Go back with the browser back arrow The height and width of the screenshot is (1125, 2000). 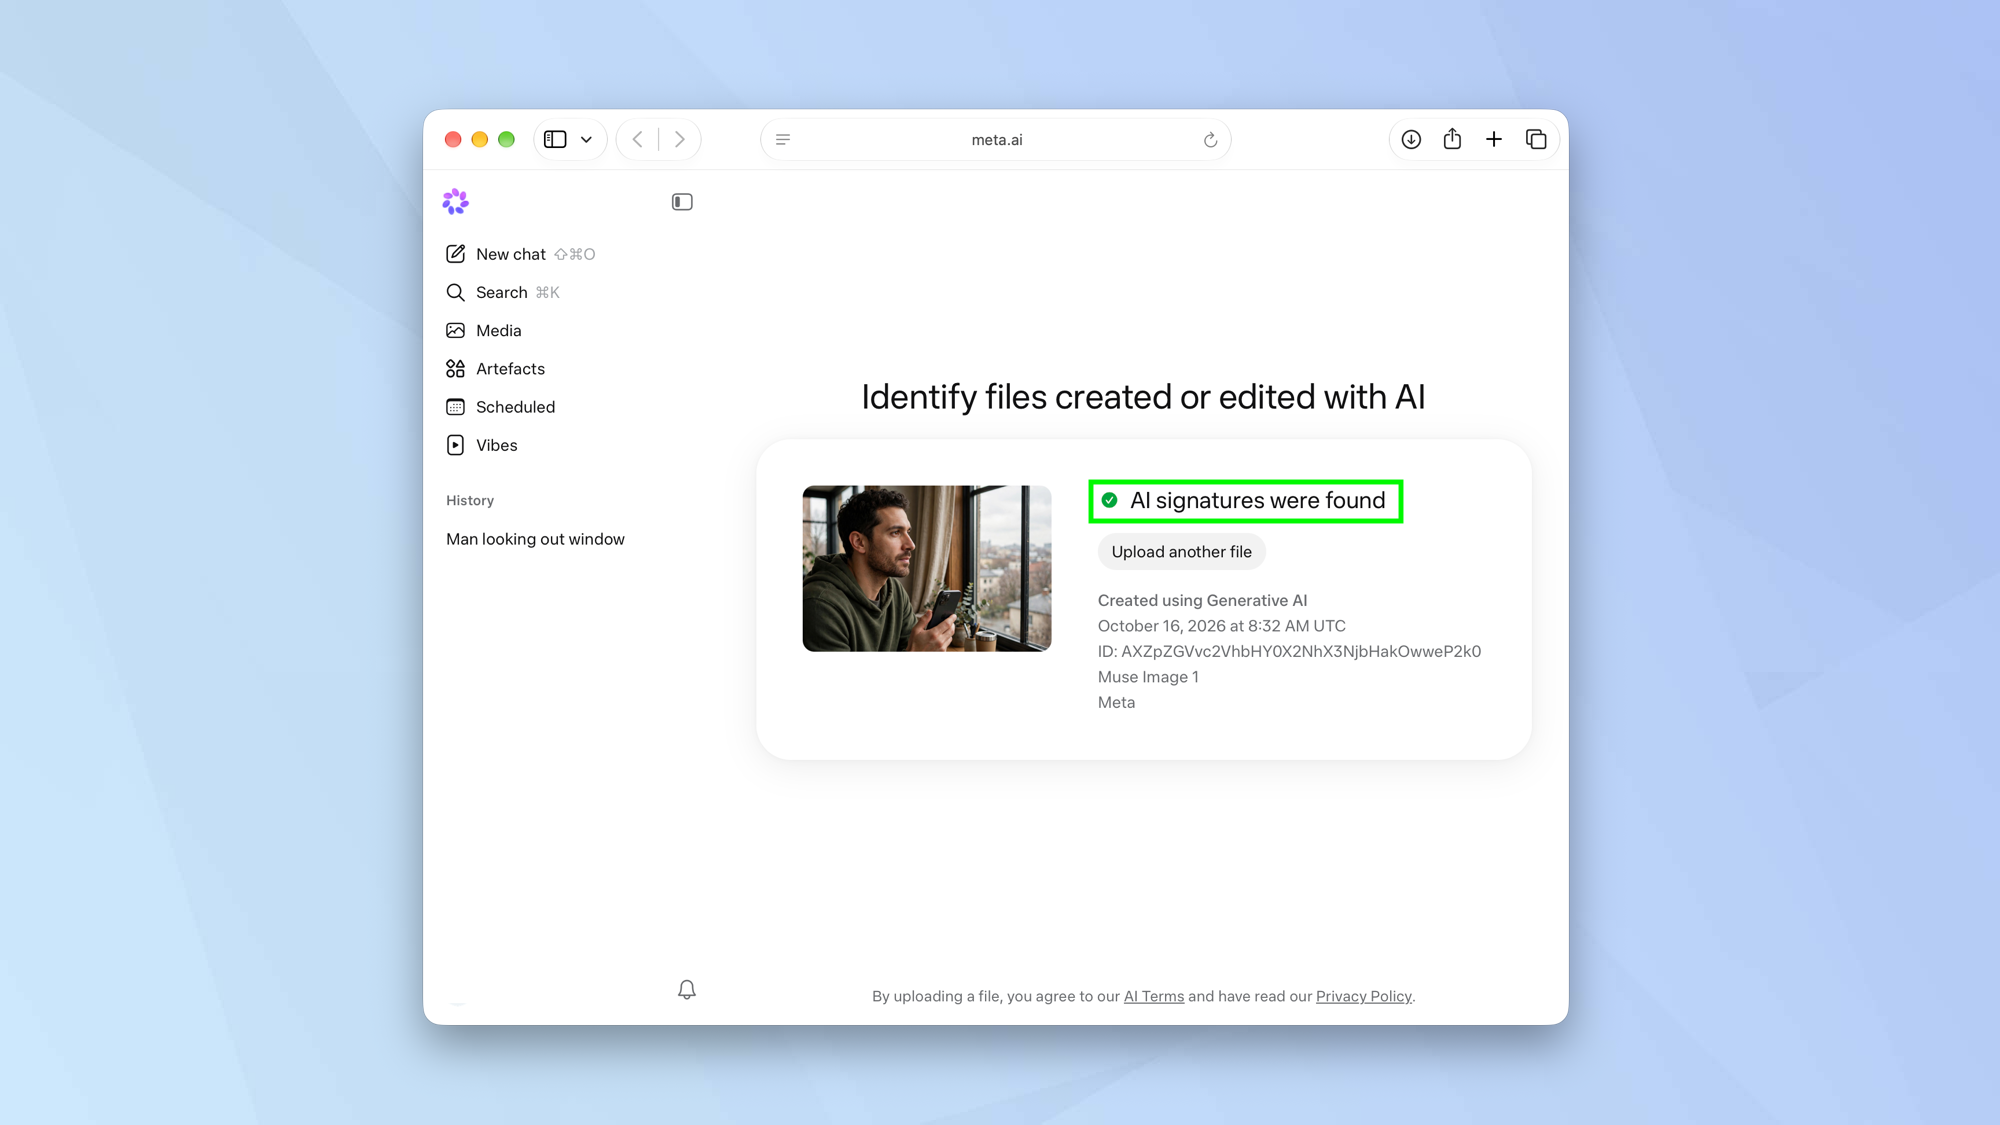pos(637,139)
